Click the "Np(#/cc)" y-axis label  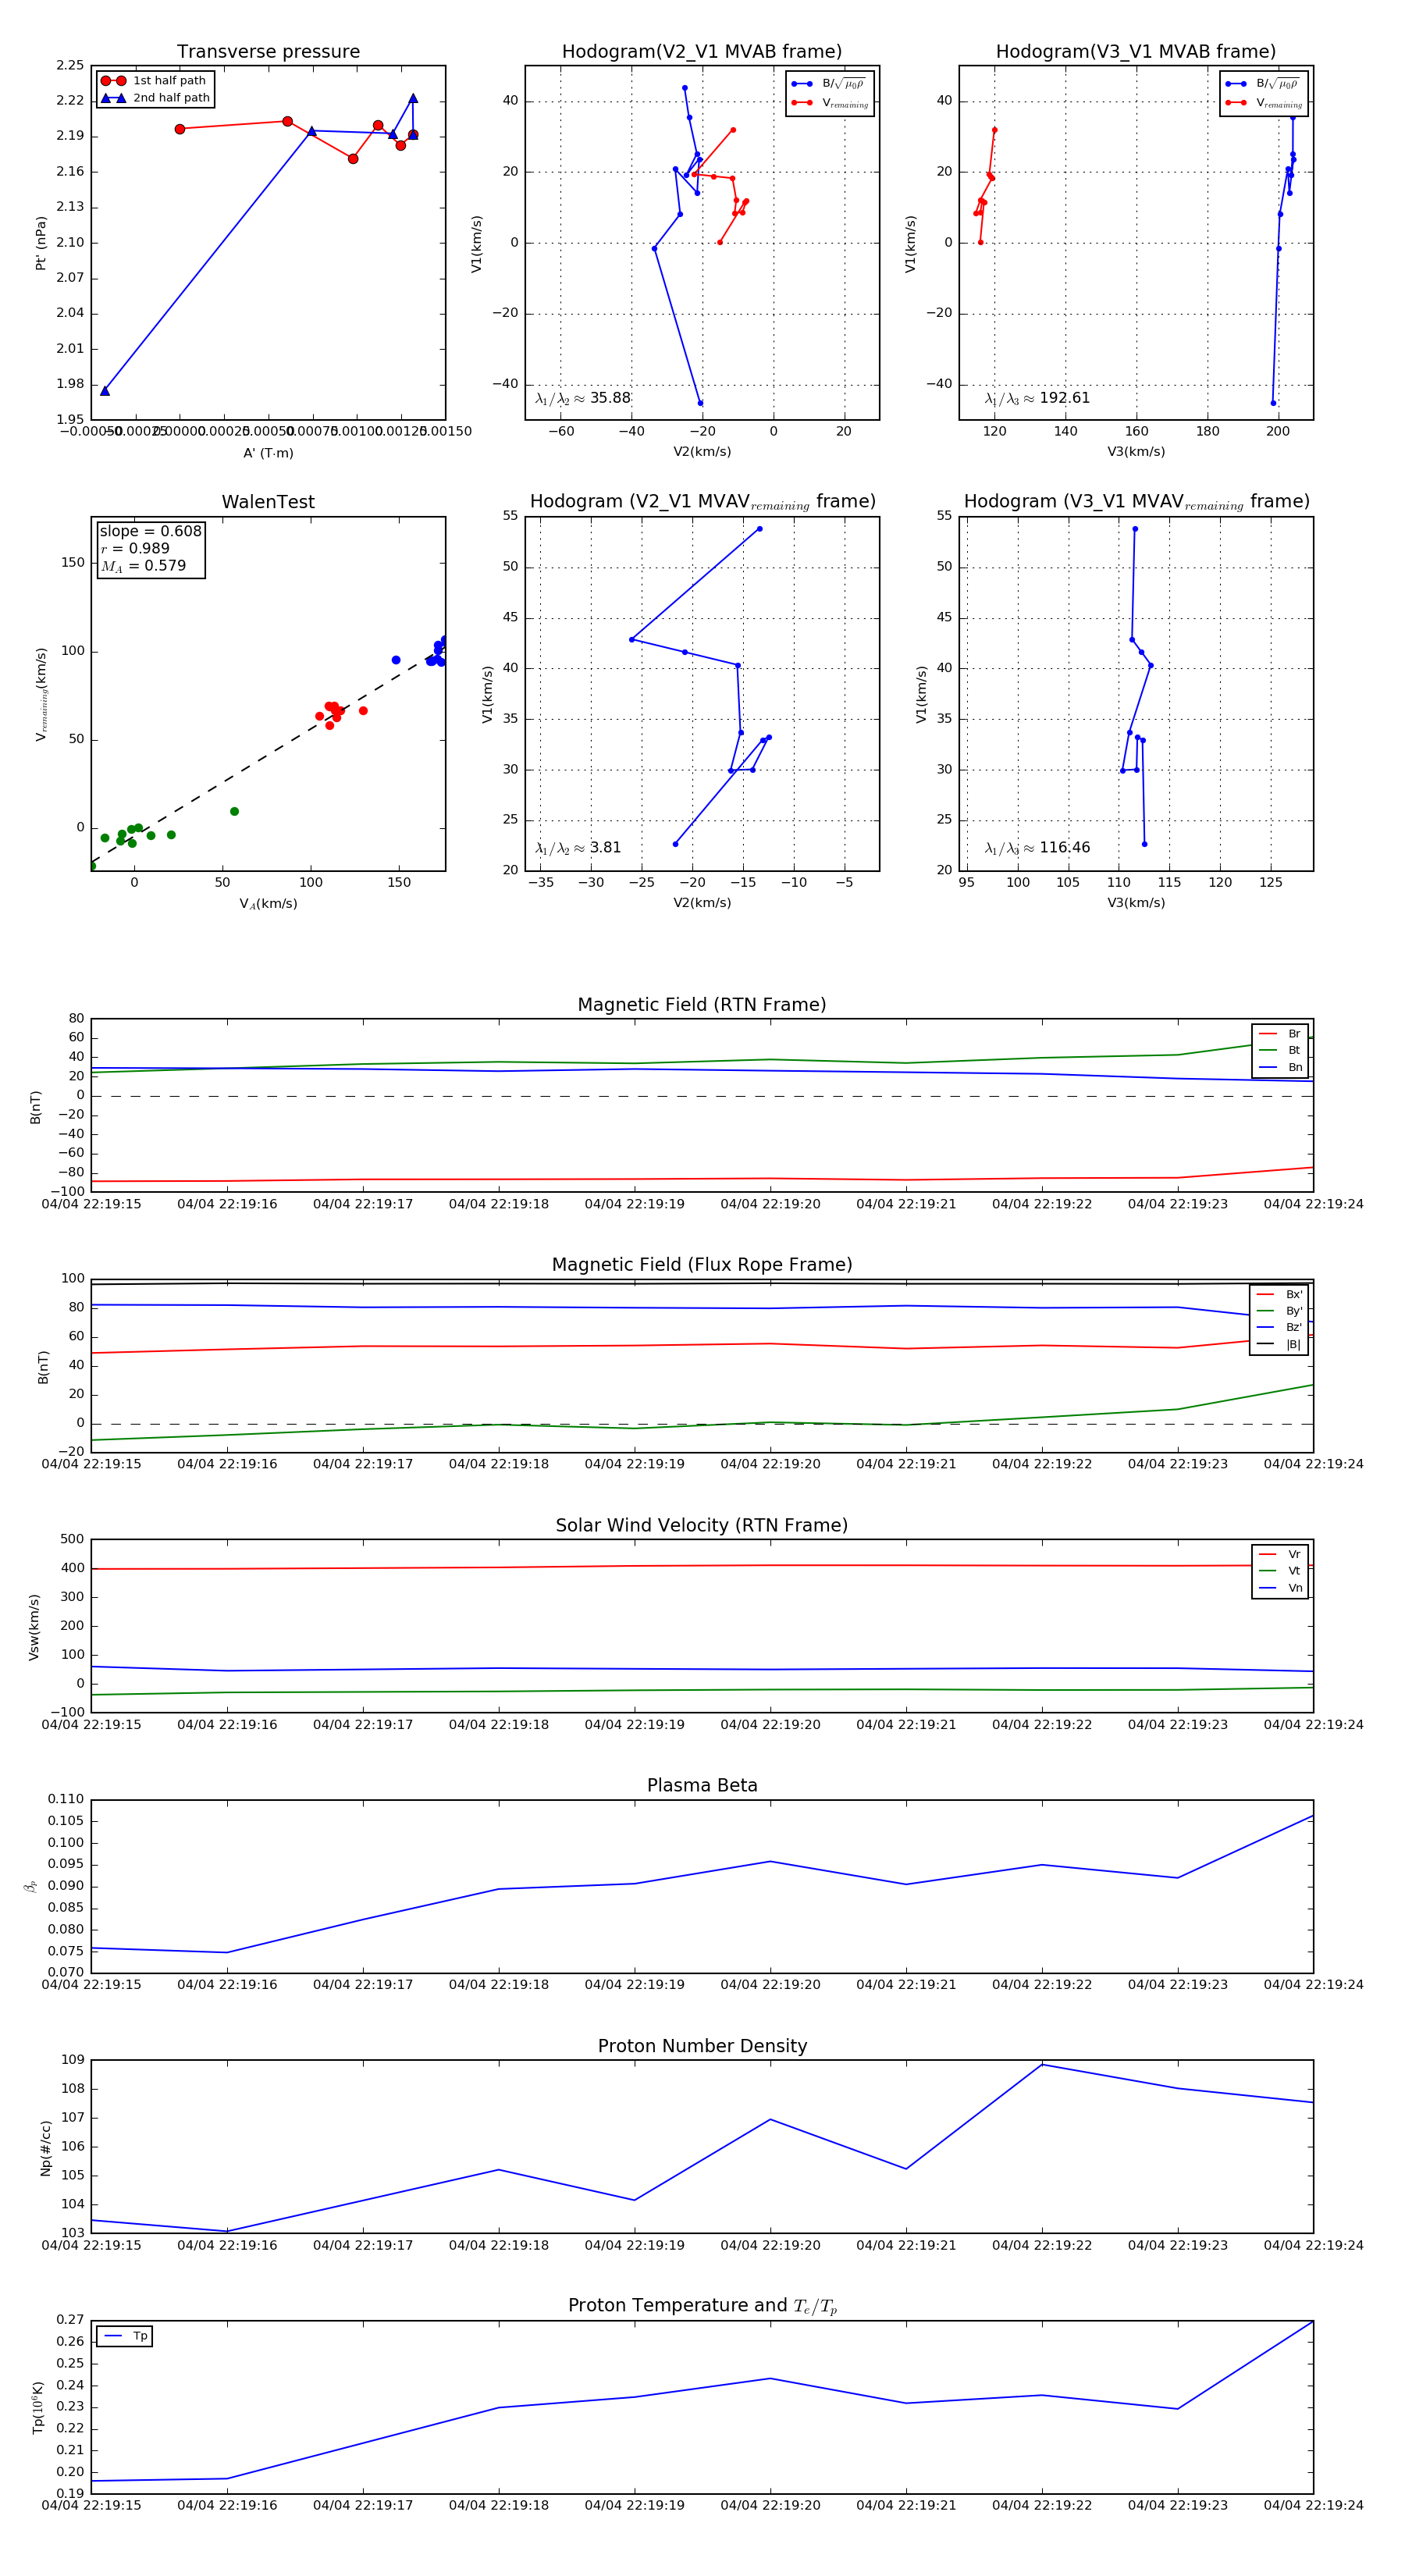(45, 2148)
